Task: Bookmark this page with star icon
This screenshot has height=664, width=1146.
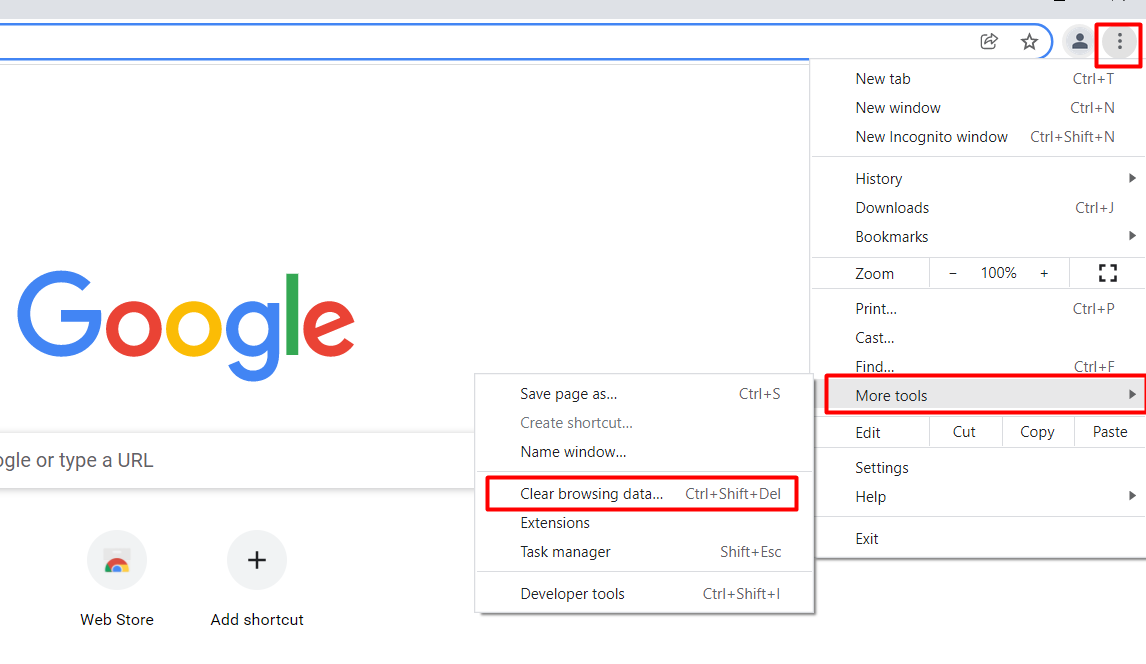Action: click(1029, 42)
